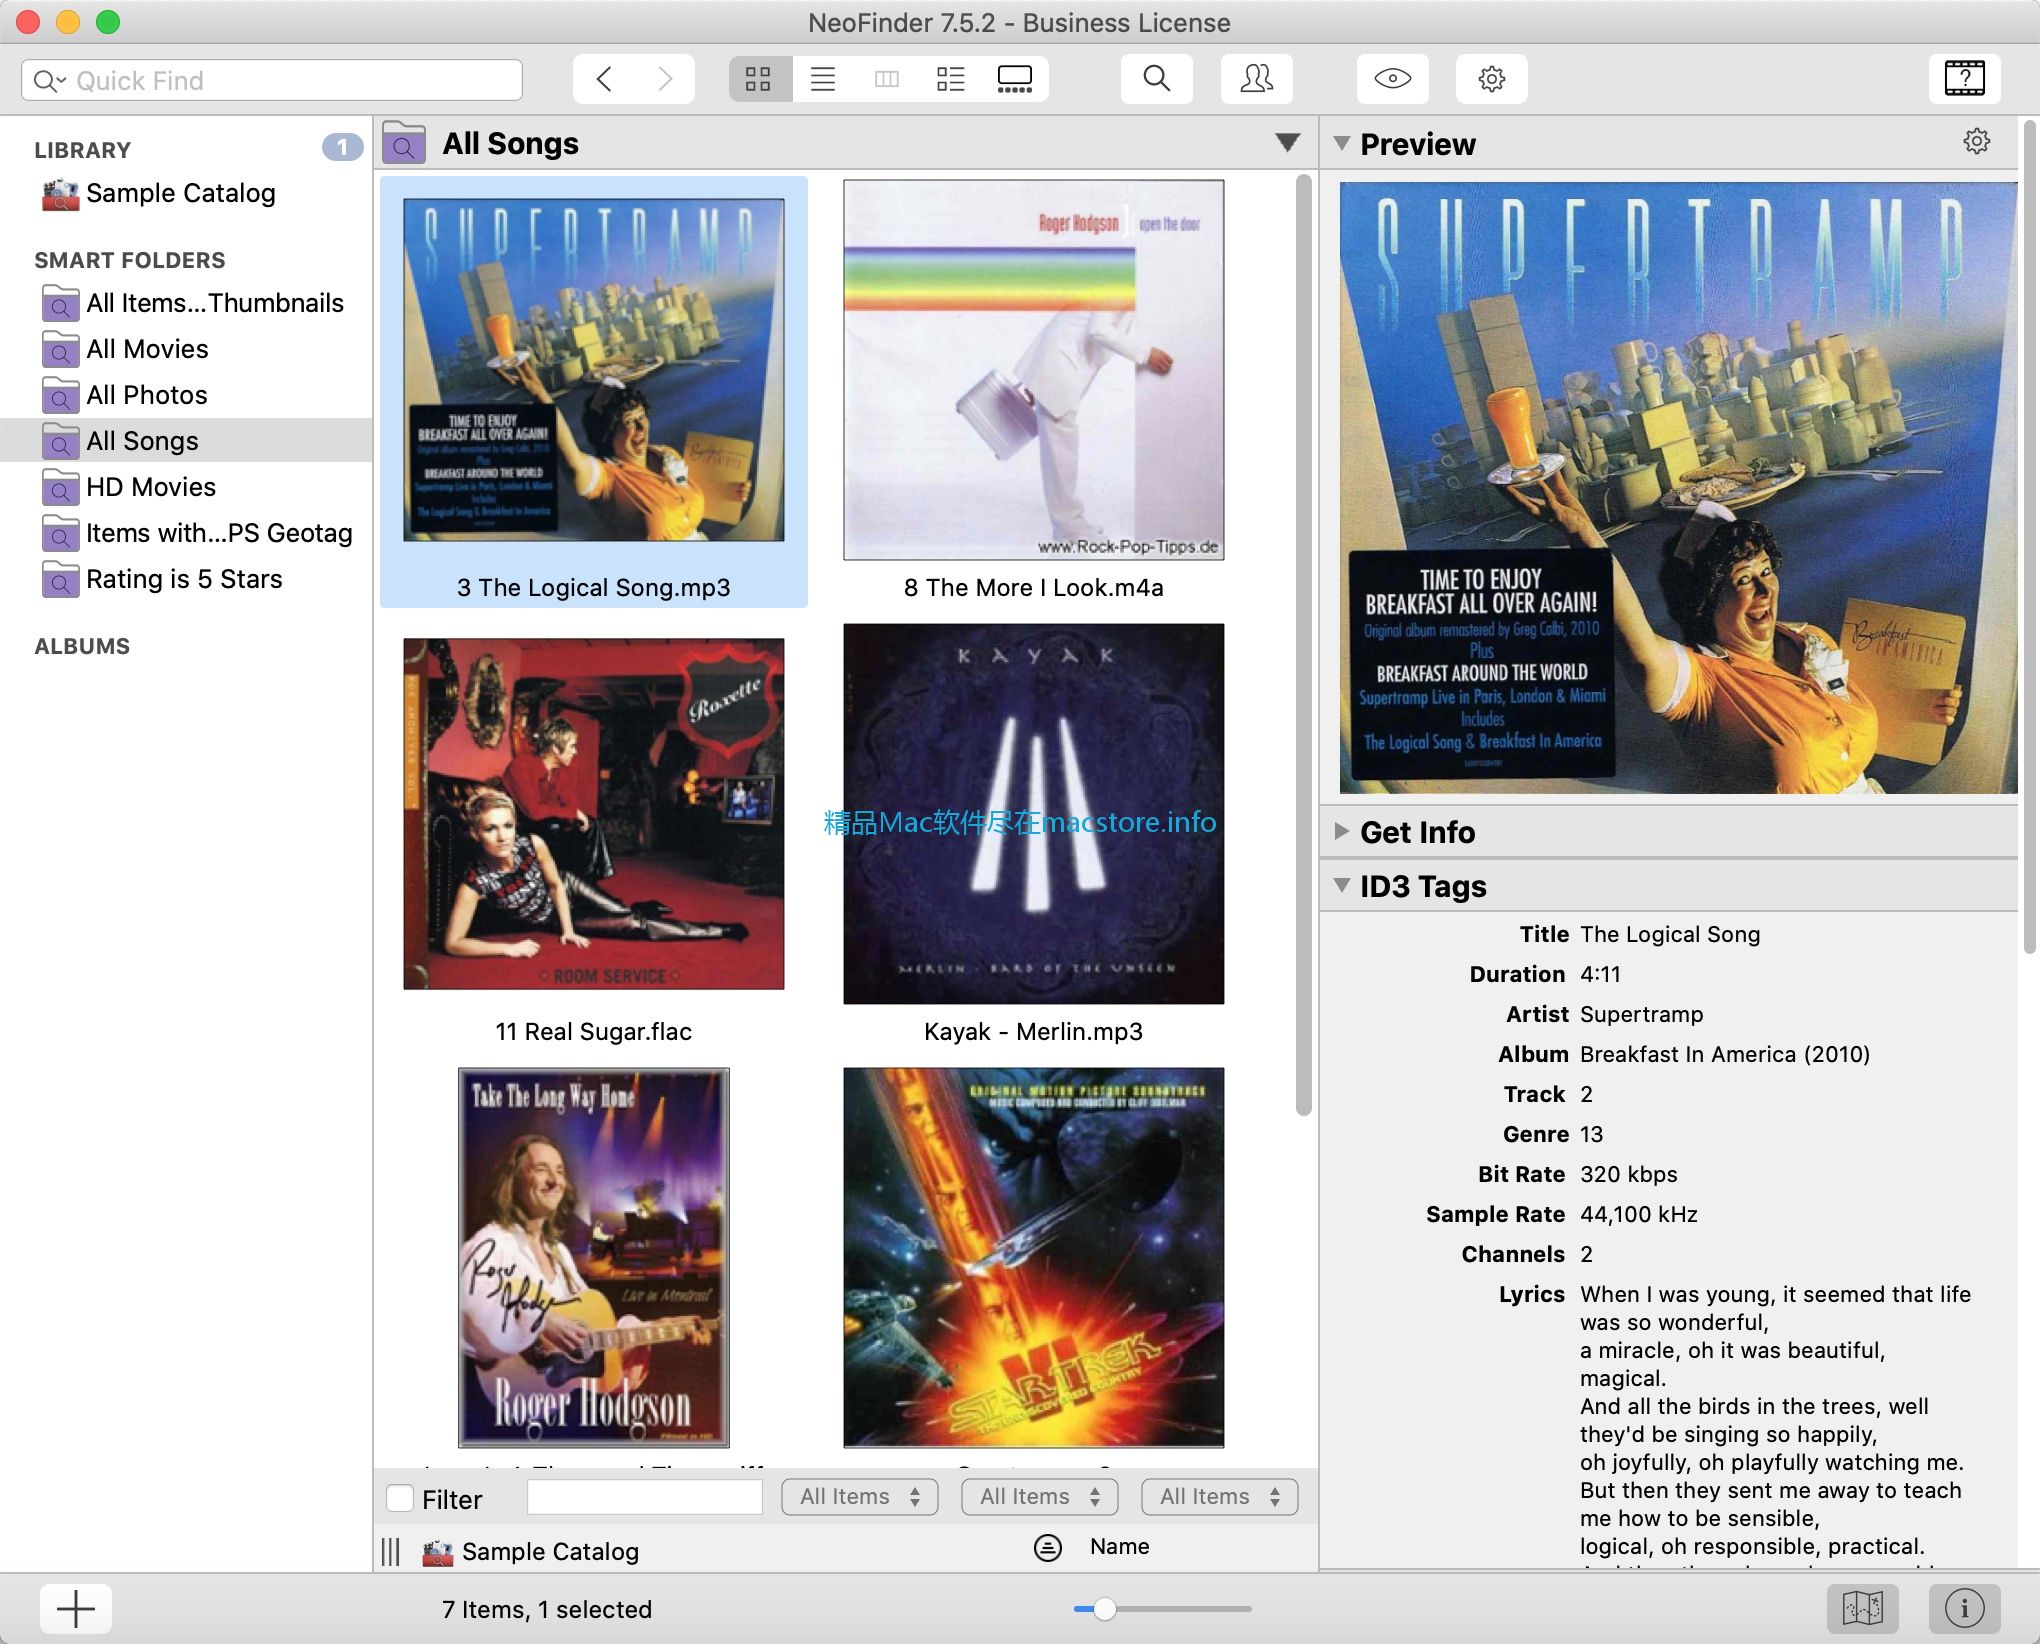Click Album value Breakfast In America (2010)
This screenshot has height=1644, width=2040.
(1725, 1054)
